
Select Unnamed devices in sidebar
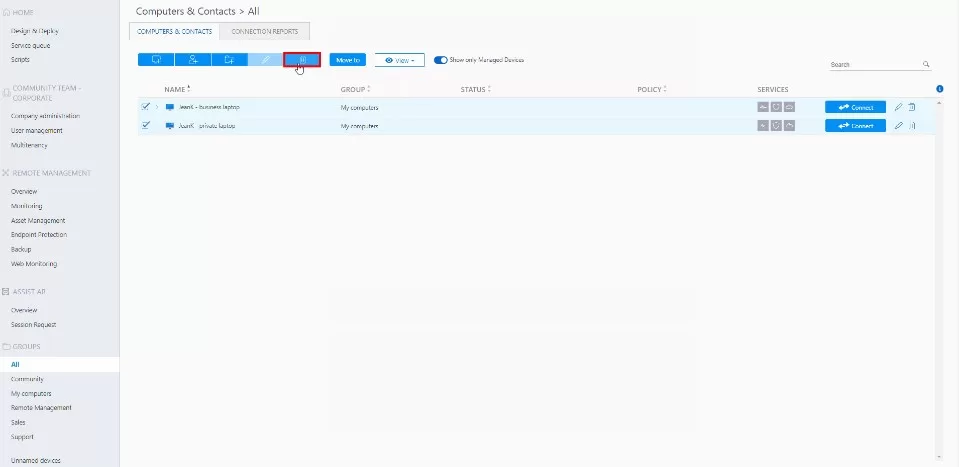click(35, 460)
